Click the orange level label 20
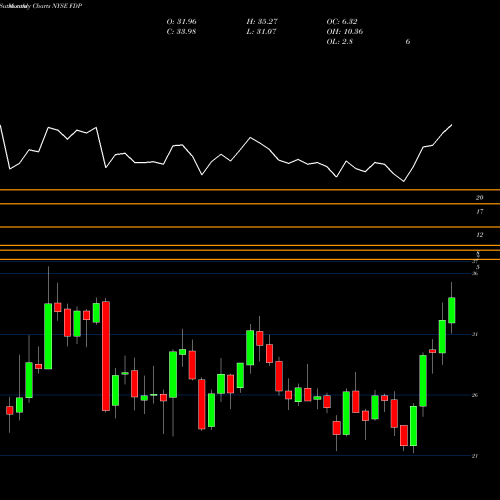This screenshot has height=500, width=500. click(x=479, y=198)
